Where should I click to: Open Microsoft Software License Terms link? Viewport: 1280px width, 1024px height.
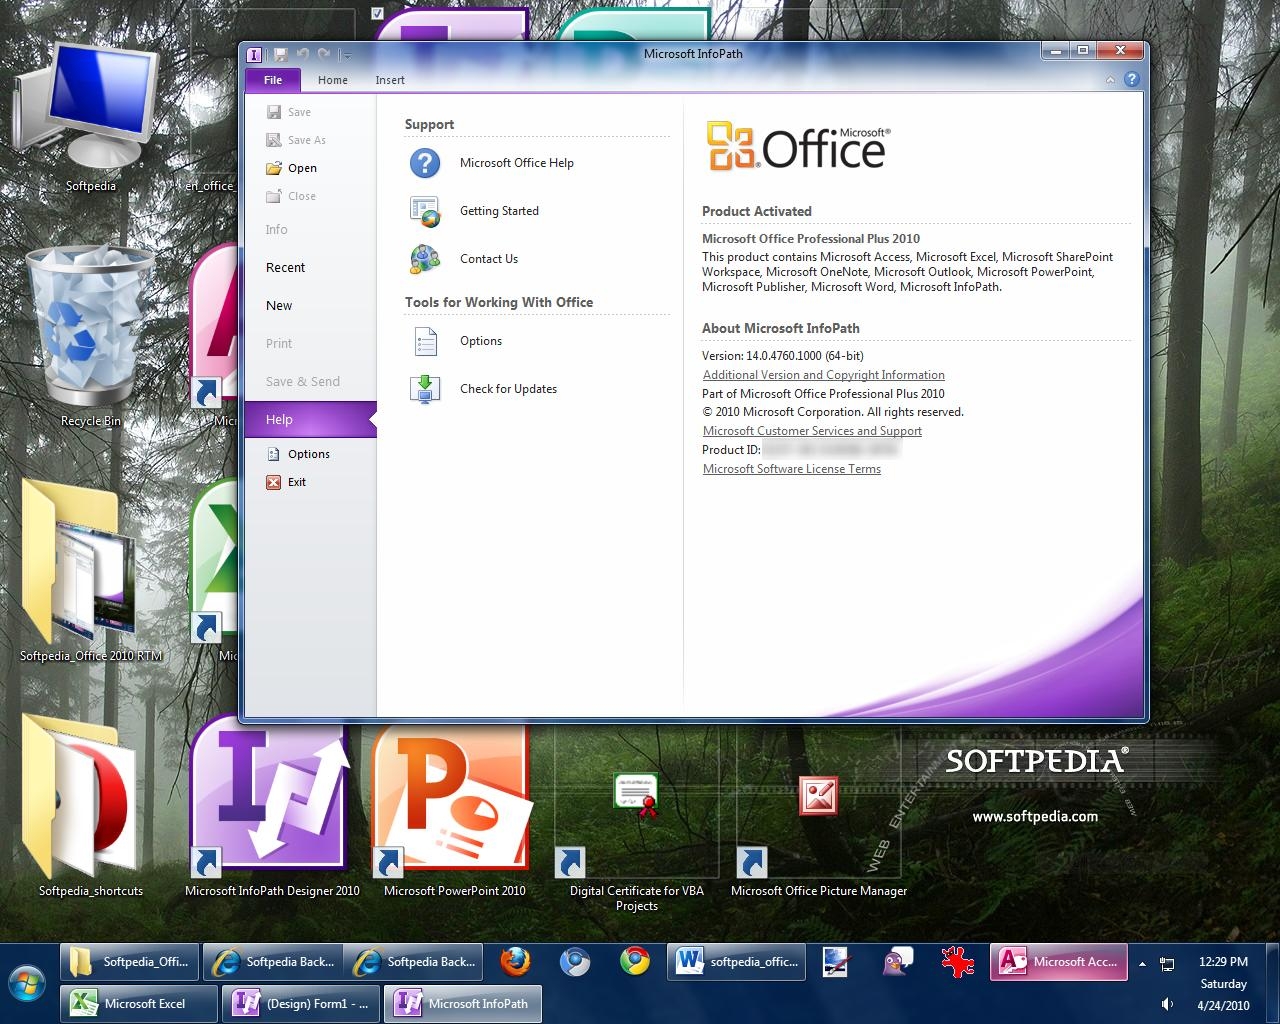[791, 469]
